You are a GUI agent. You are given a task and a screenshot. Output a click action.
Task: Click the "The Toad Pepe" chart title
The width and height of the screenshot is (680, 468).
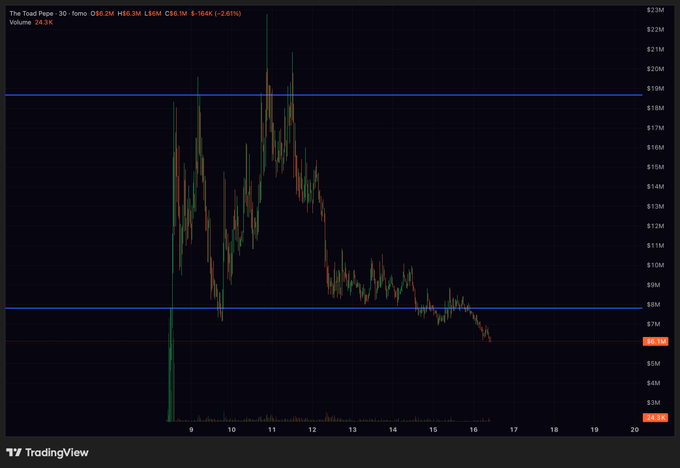point(31,13)
